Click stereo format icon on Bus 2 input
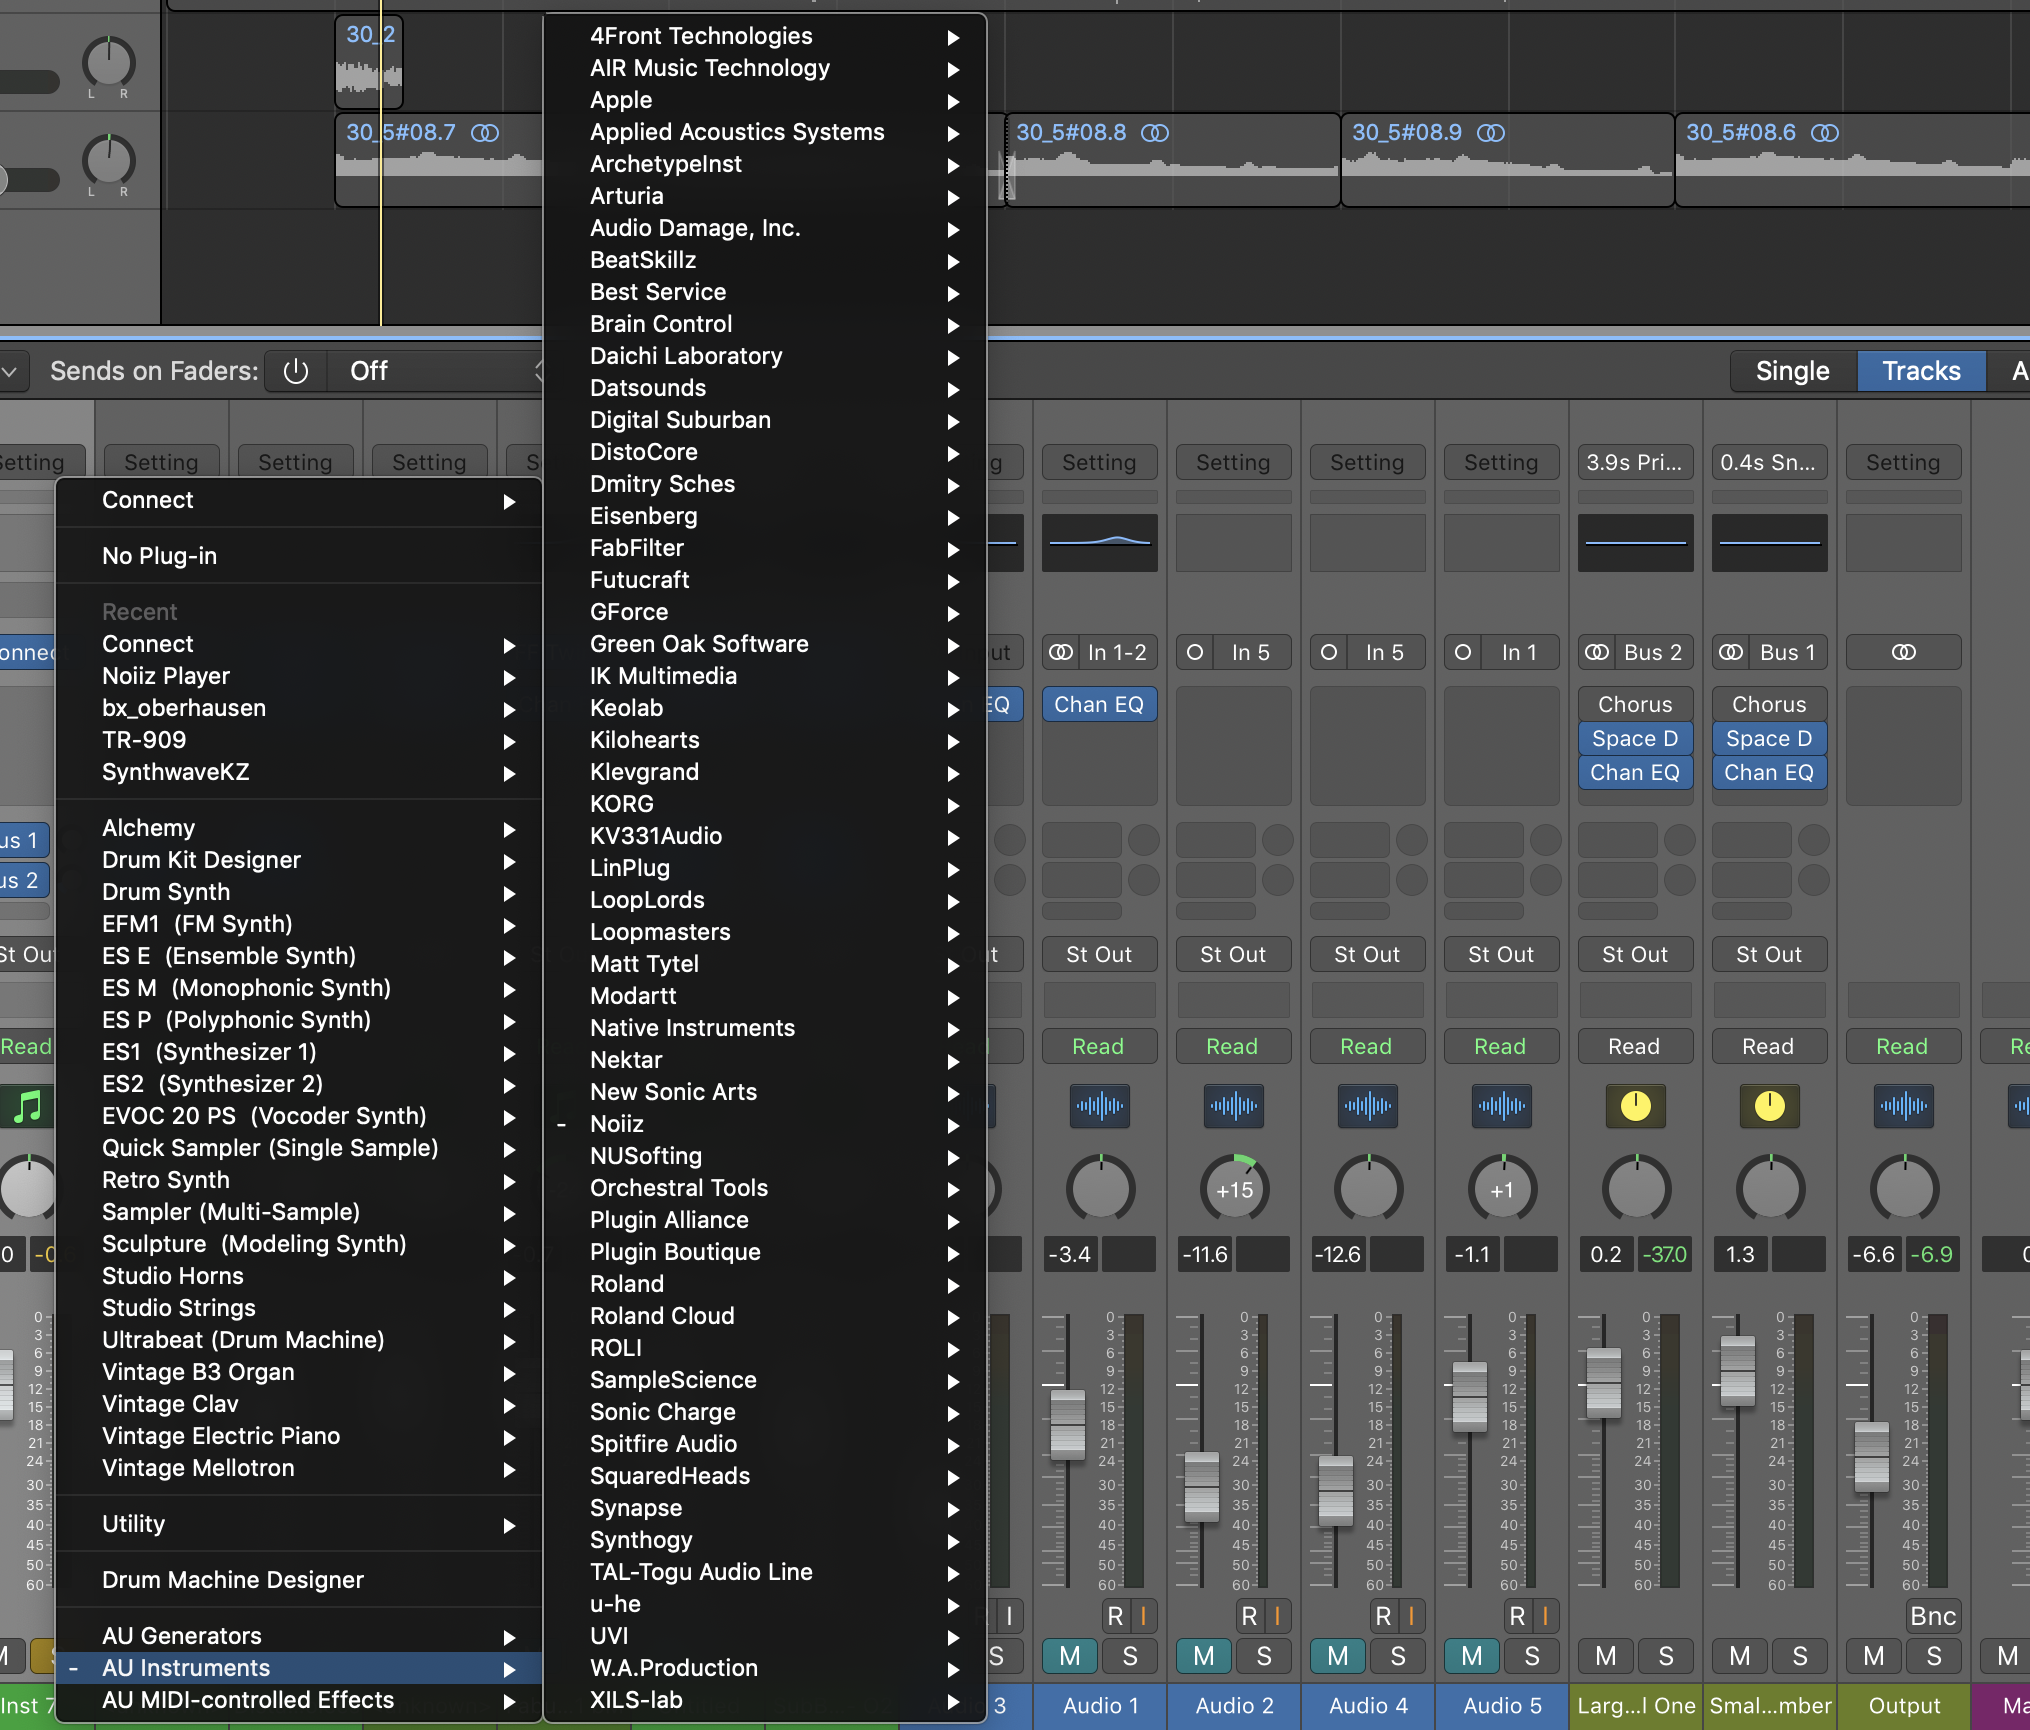 coord(1597,653)
